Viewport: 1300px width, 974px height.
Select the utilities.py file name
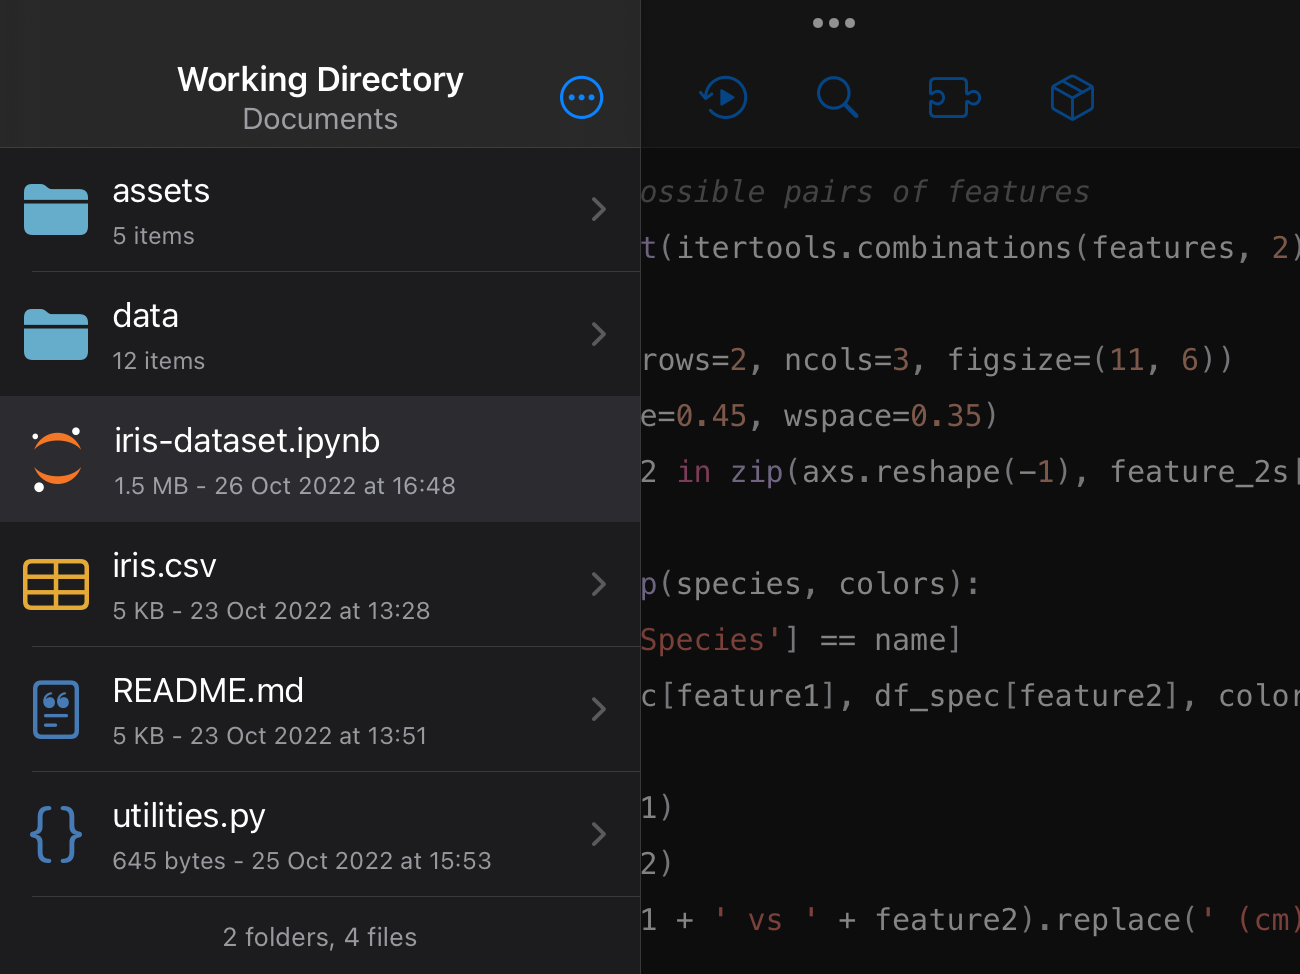(189, 816)
